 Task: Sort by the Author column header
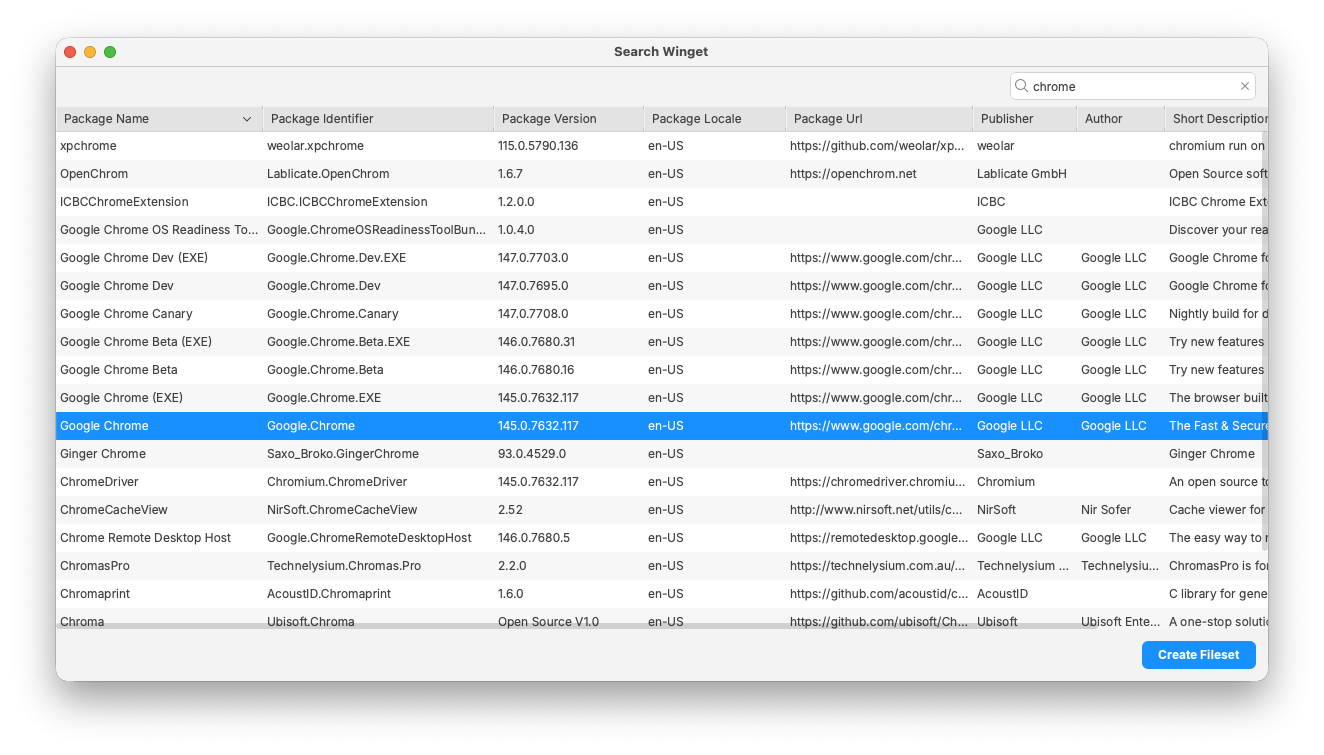click(x=1120, y=119)
